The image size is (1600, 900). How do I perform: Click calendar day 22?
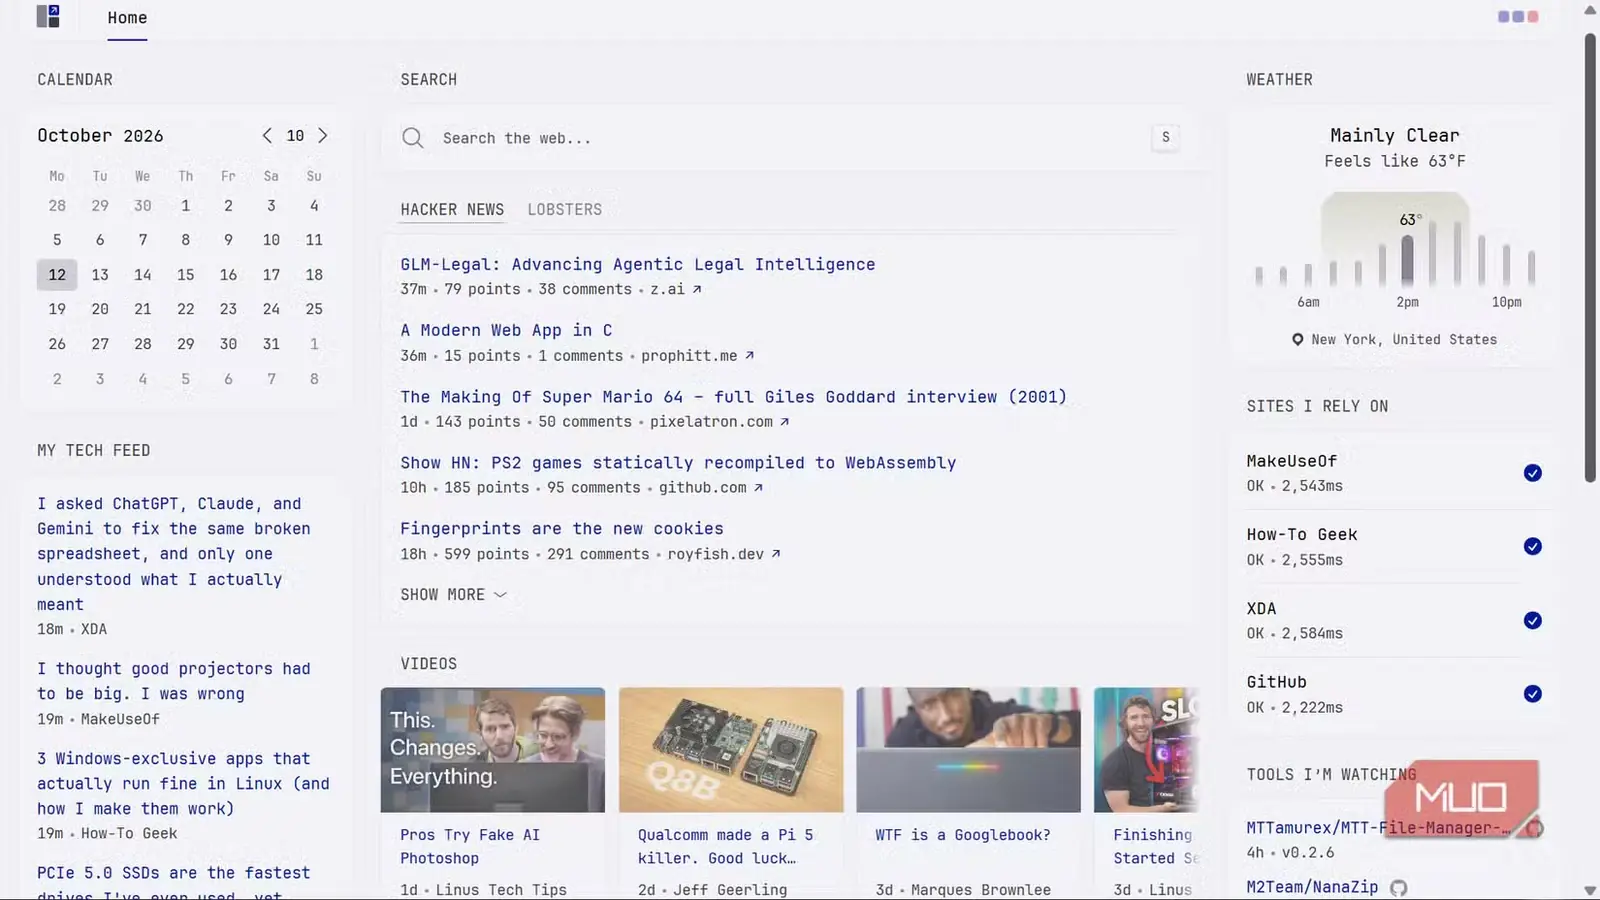(x=186, y=309)
